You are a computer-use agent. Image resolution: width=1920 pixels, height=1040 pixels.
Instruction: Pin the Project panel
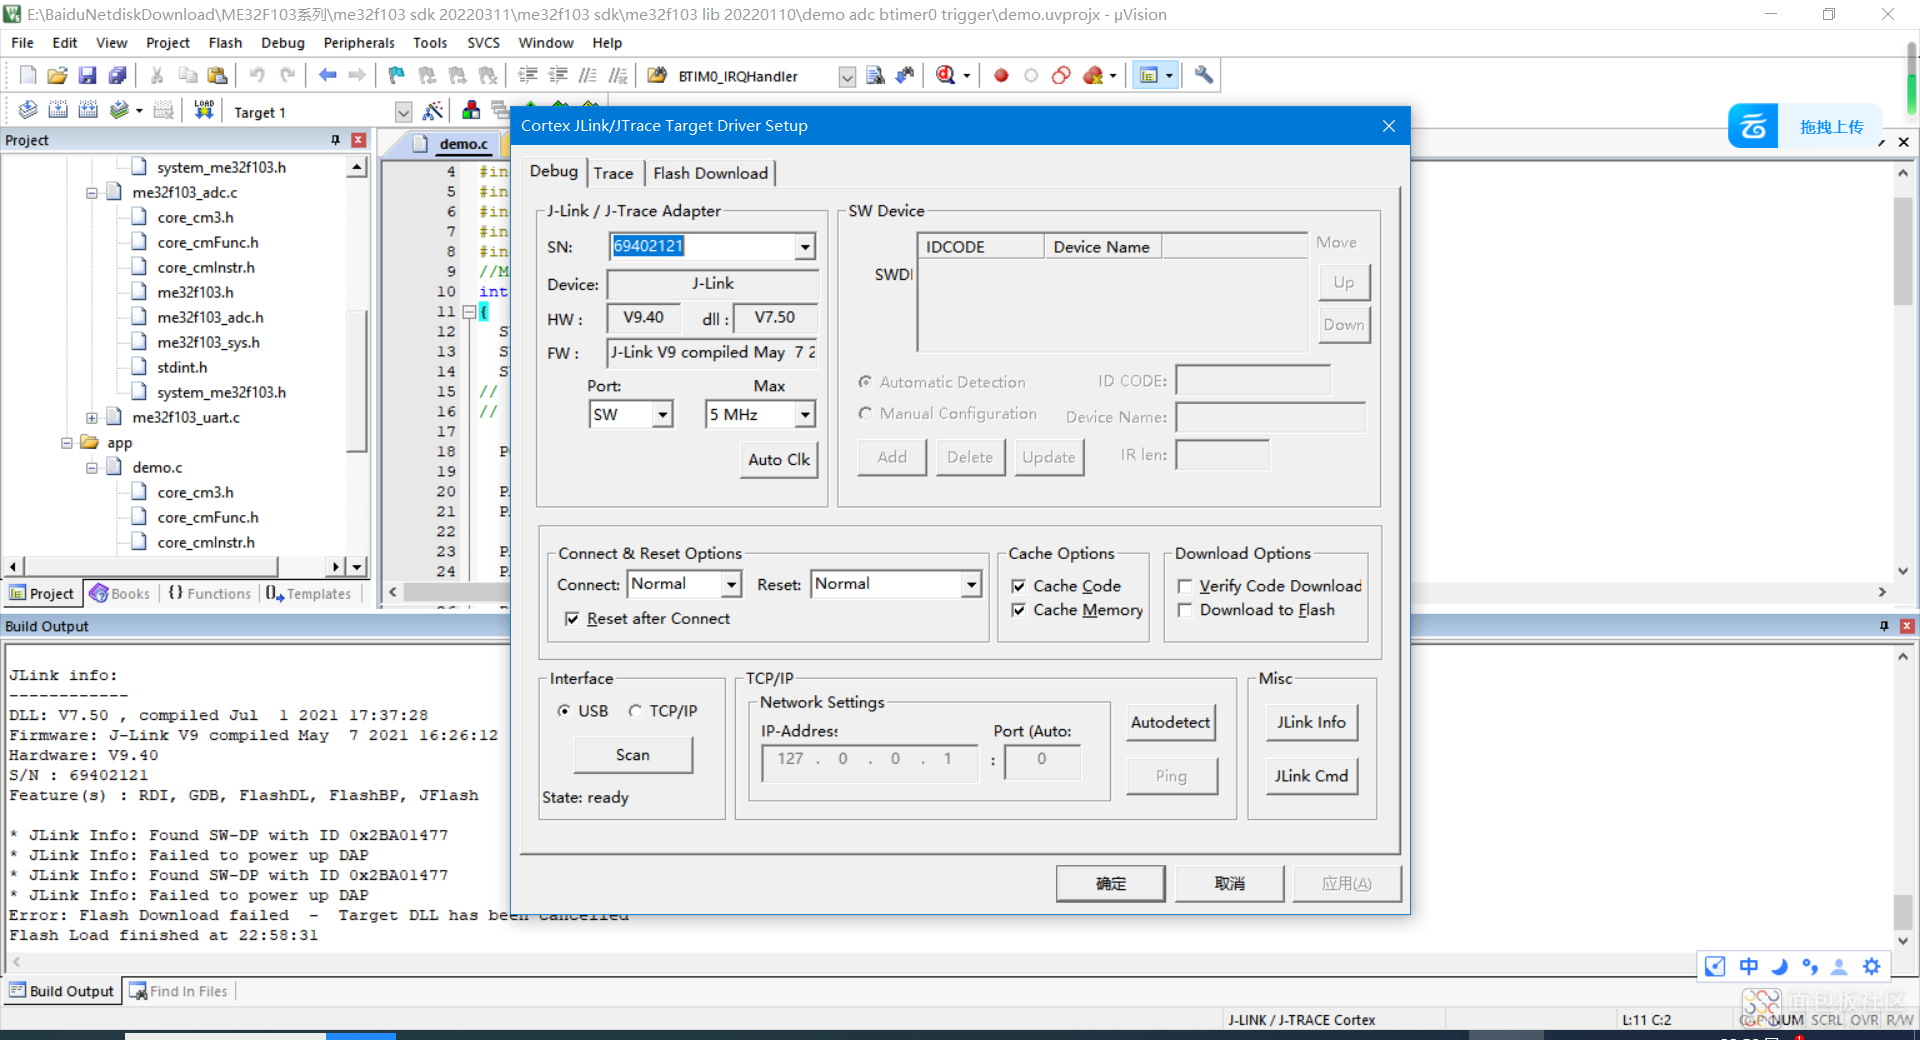coord(336,140)
